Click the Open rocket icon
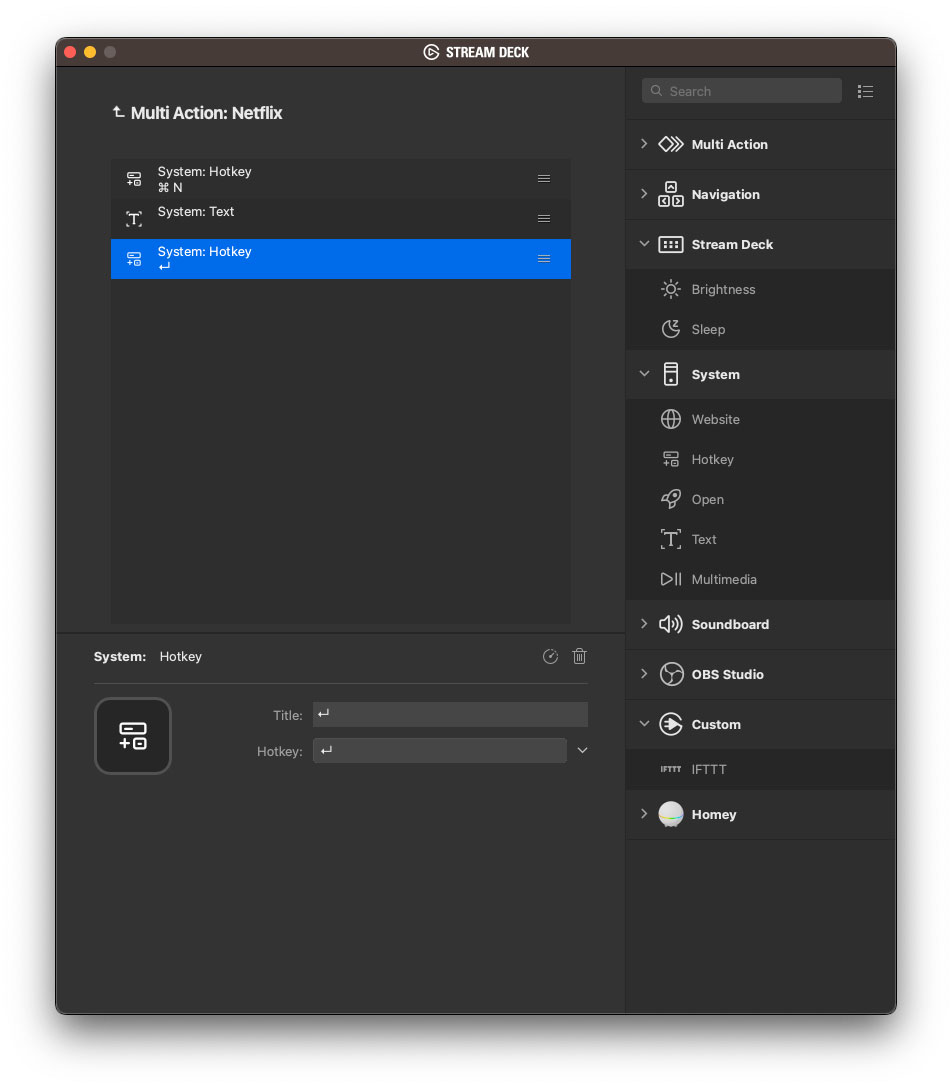 point(671,499)
